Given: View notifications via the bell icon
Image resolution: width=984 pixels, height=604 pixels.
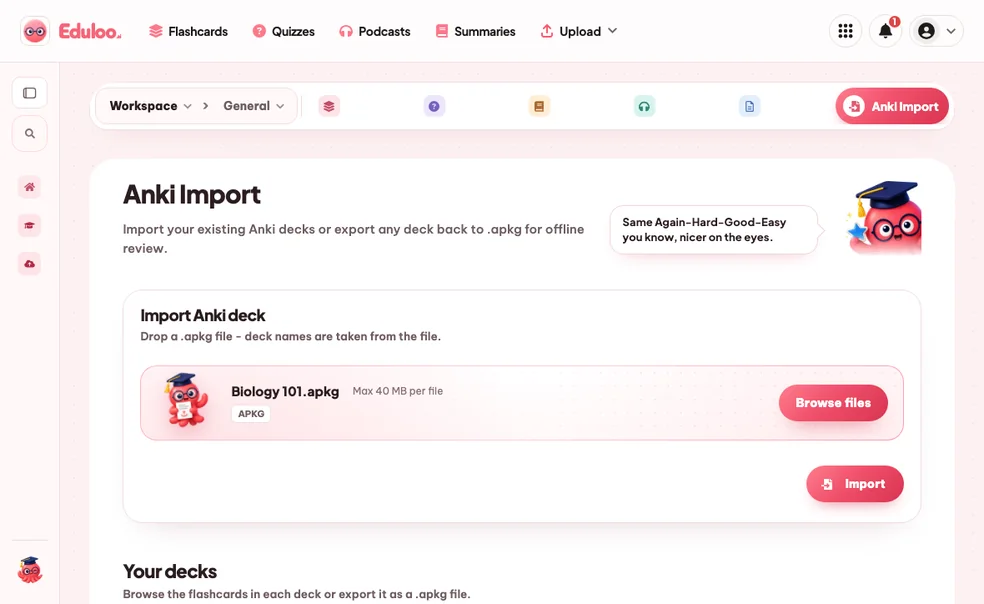Looking at the screenshot, I should click(885, 31).
